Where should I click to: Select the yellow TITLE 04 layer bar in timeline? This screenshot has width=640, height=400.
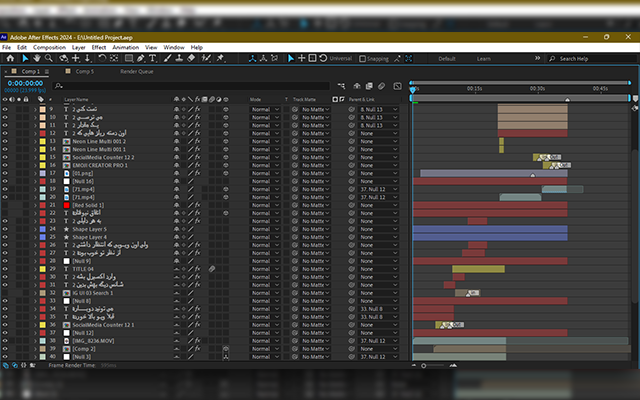click(x=478, y=269)
